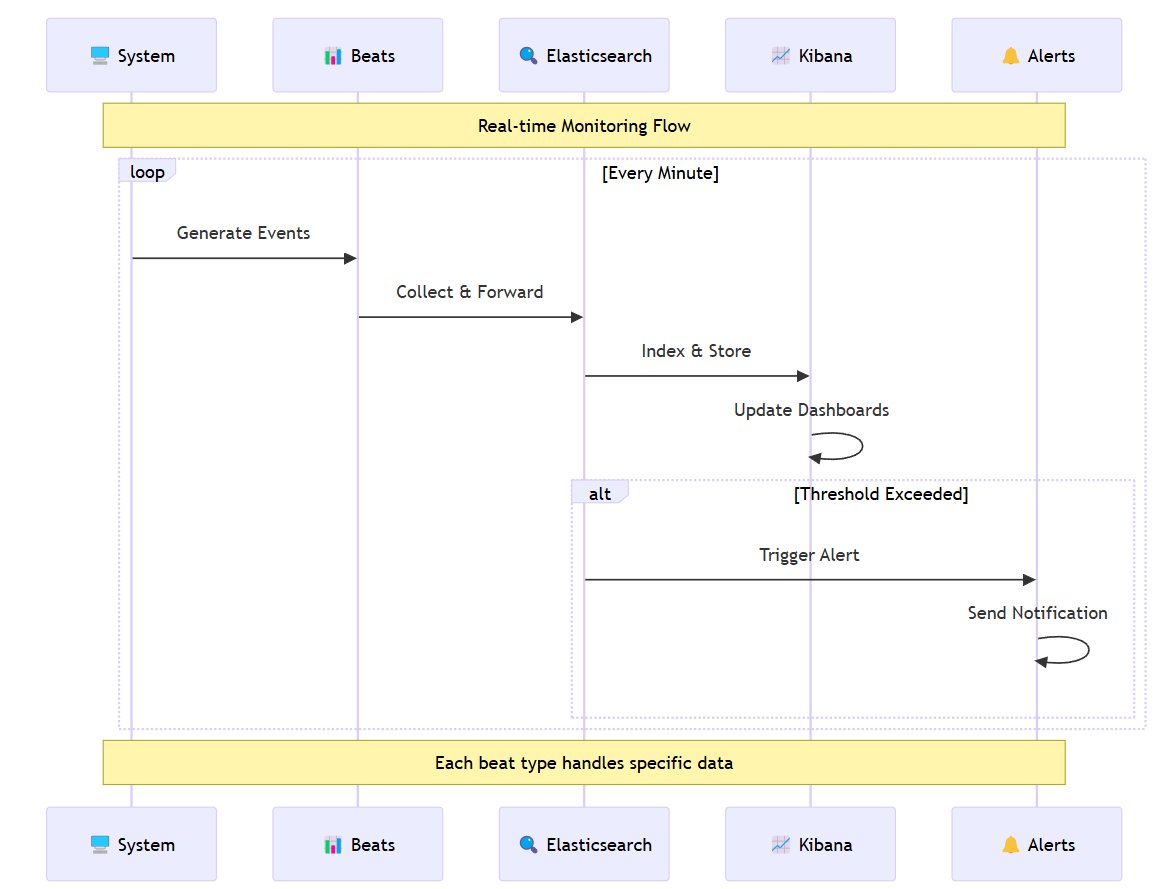Image resolution: width=1155 pixels, height=889 pixels.
Task: Click the 'Real-time Monitoring Flow' note
Action: click(x=584, y=125)
